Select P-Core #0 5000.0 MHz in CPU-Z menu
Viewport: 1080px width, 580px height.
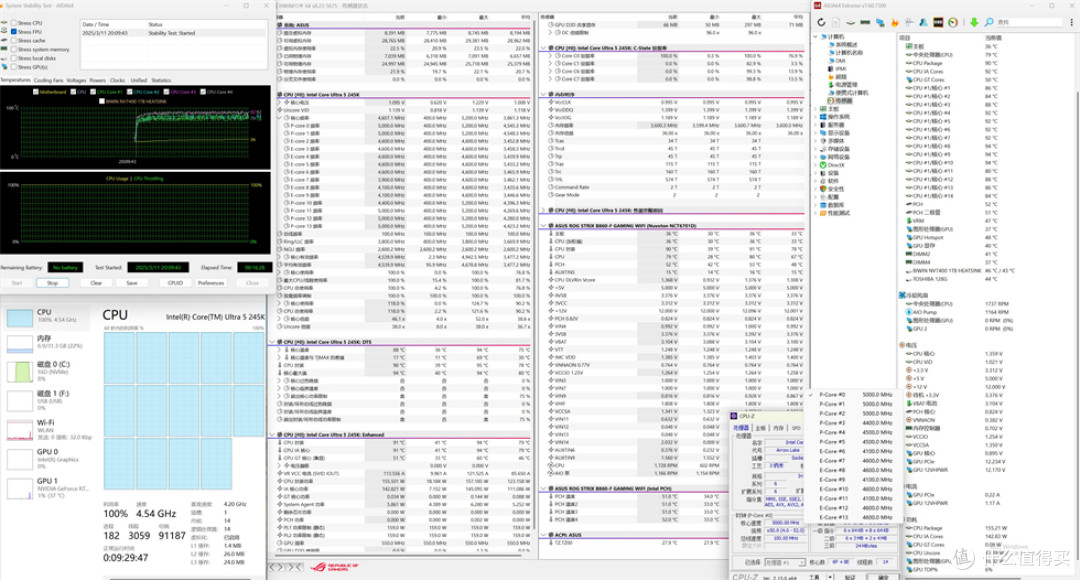click(x=855, y=395)
